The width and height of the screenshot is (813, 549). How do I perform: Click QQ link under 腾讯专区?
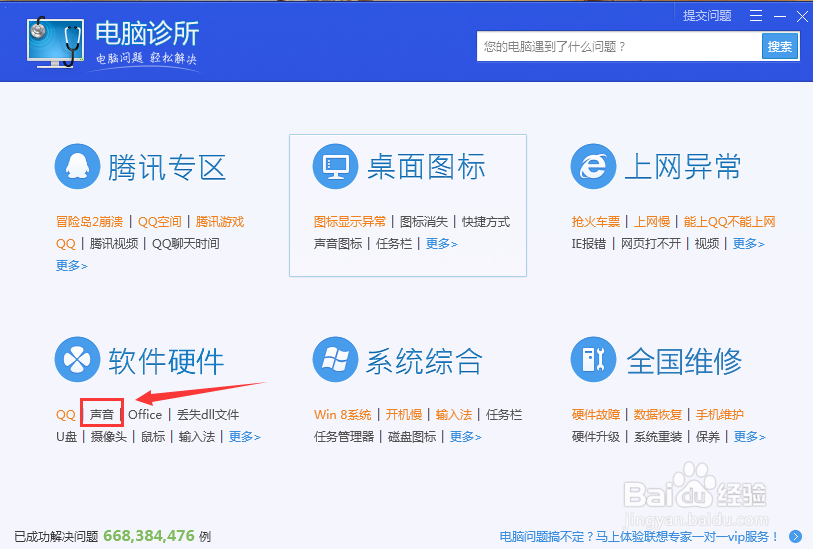[x=65, y=244]
